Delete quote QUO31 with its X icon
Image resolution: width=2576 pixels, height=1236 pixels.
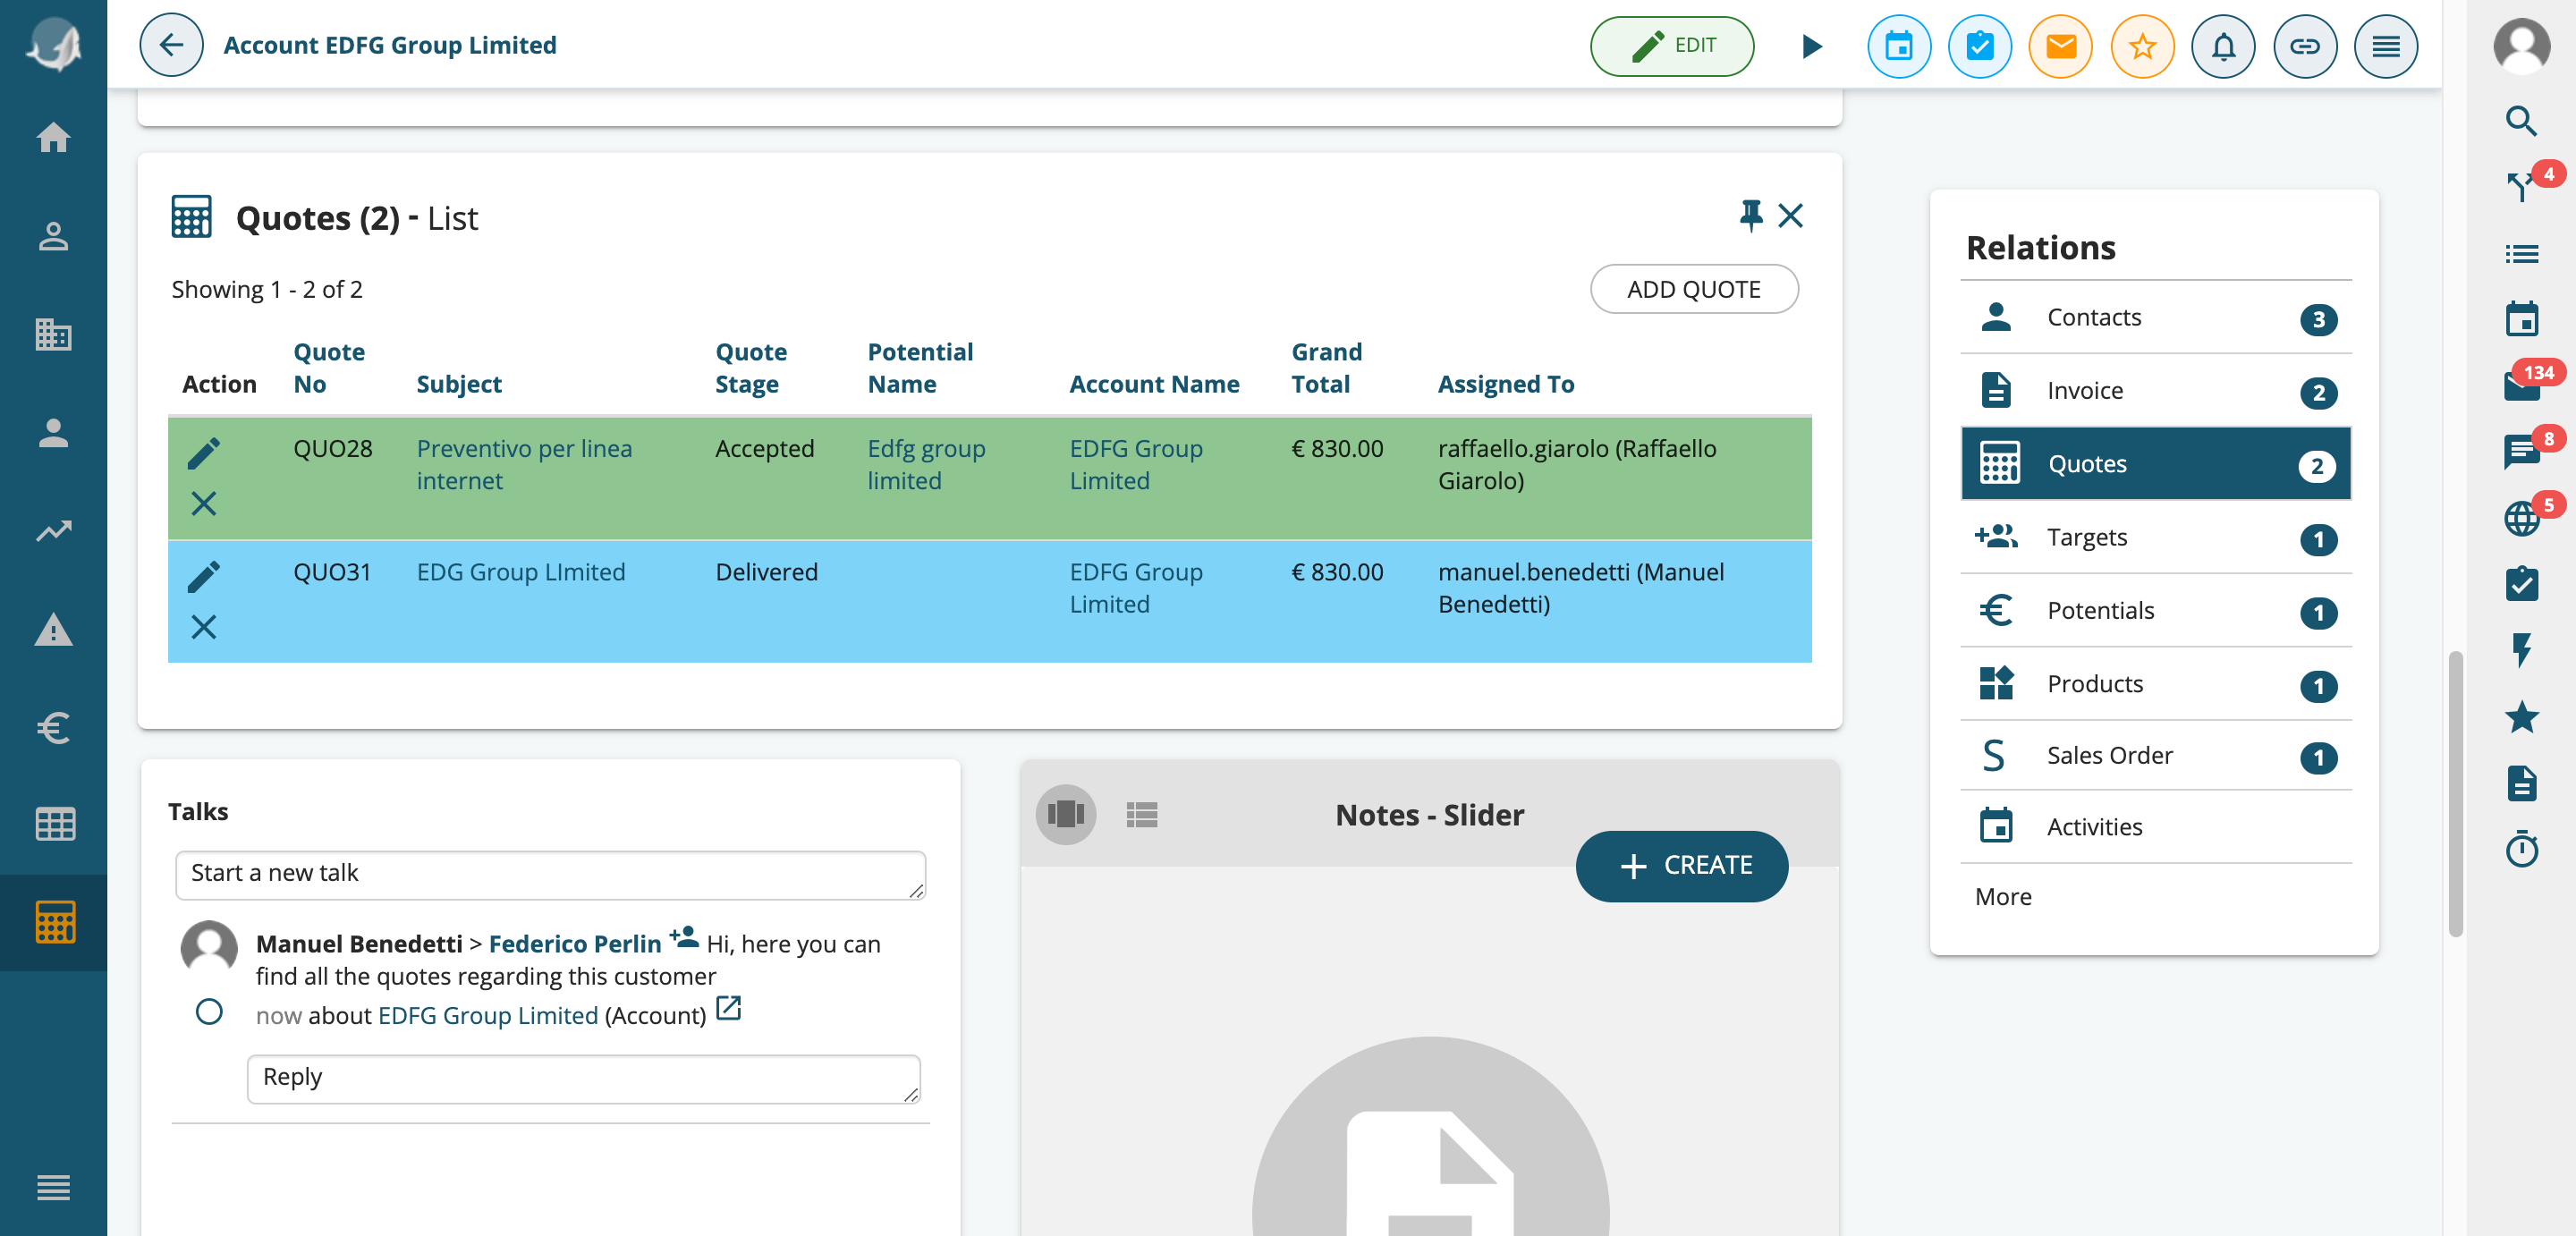click(203, 627)
